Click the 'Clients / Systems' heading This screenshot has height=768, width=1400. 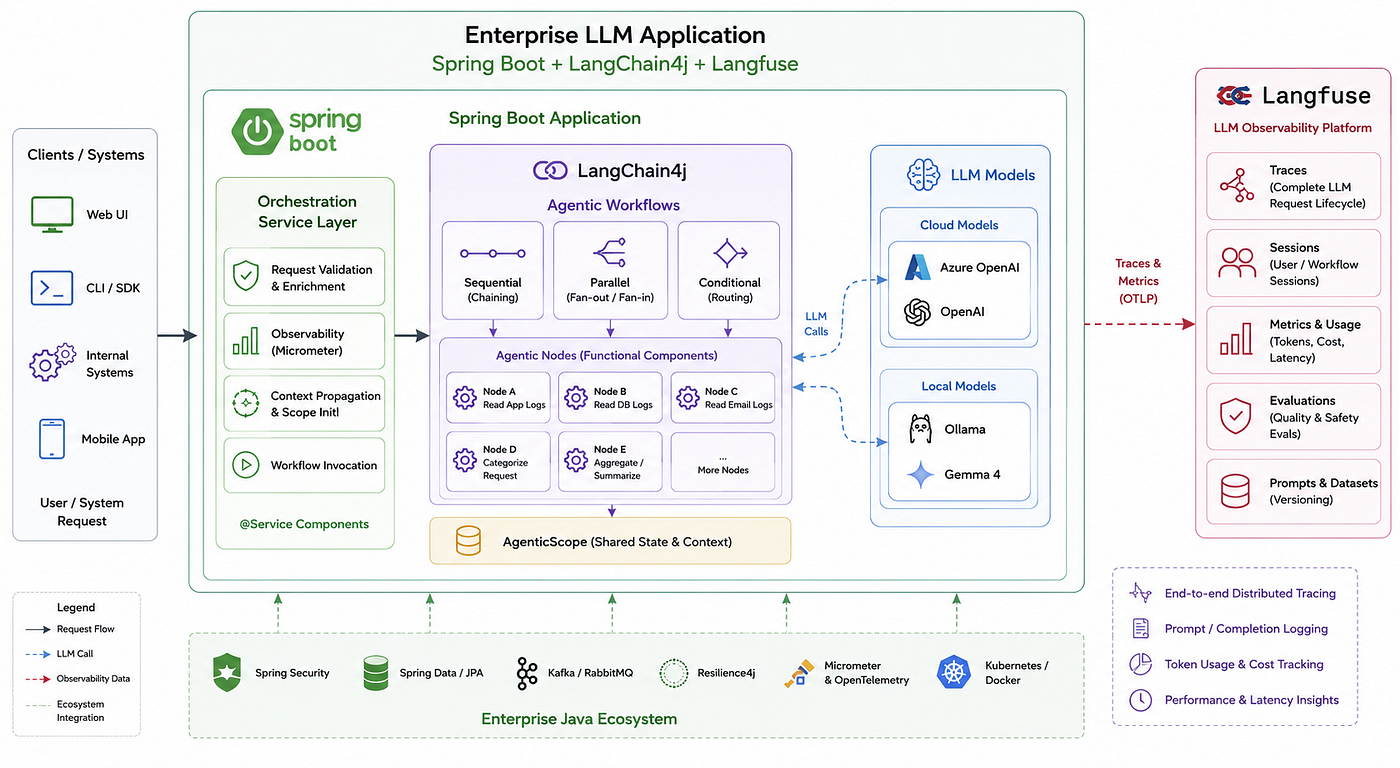(86, 155)
